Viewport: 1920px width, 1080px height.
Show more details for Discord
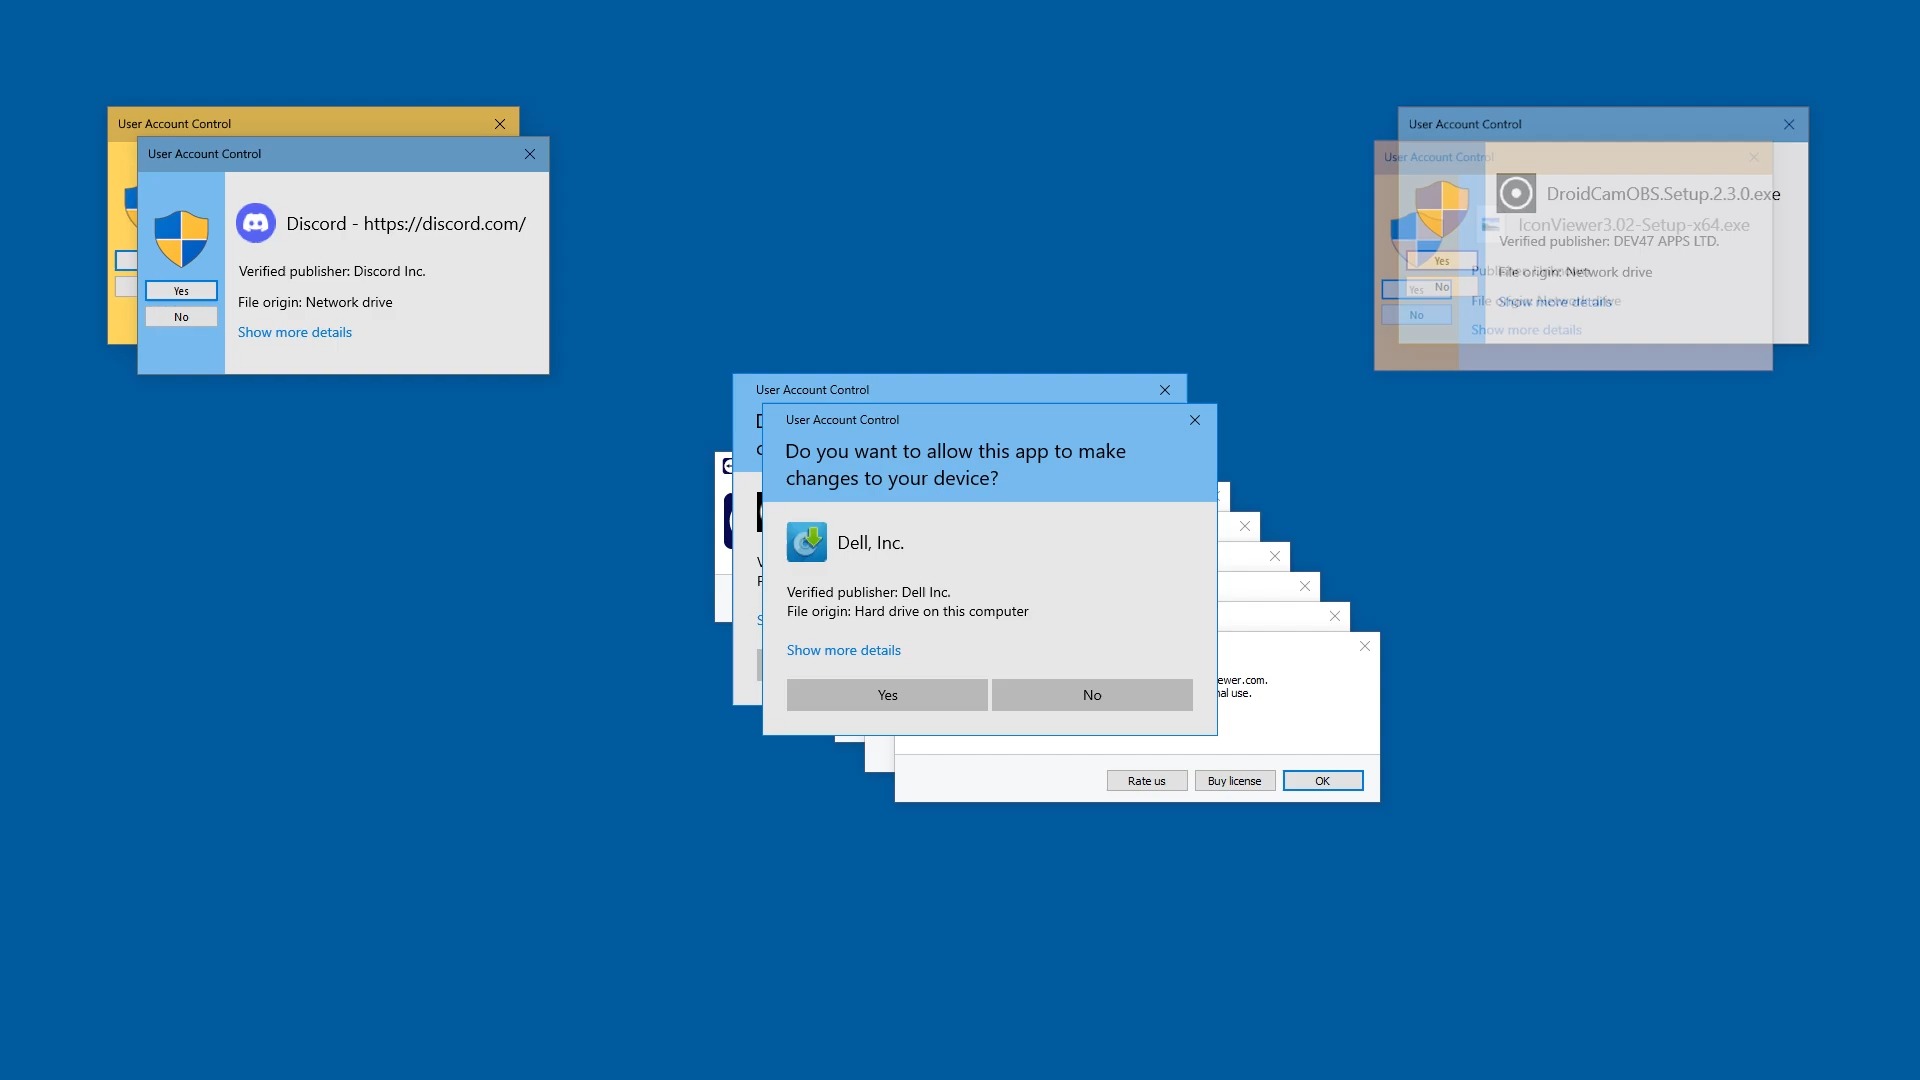coord(294,332)
